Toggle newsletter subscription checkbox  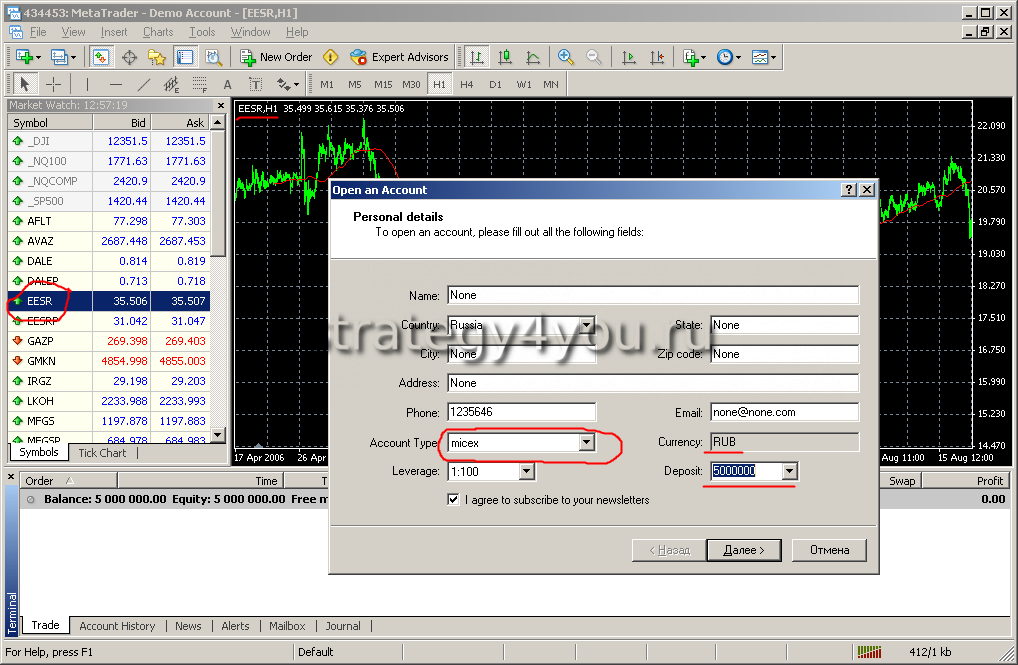[453, 499]
